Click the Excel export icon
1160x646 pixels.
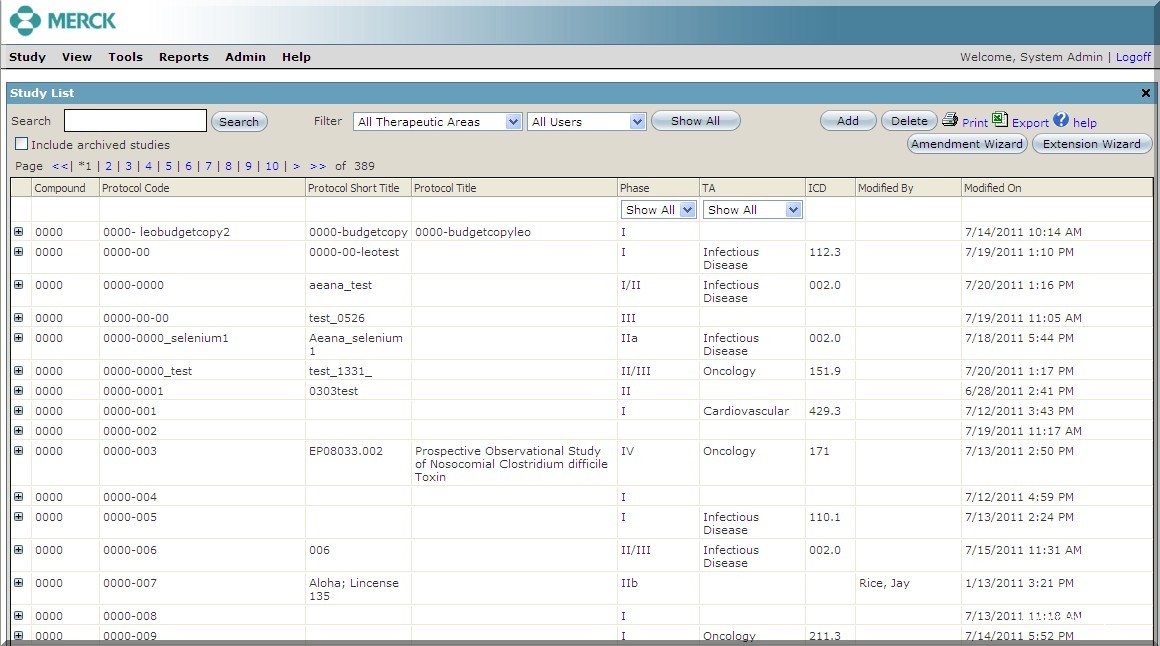[x=1000, y=120]
